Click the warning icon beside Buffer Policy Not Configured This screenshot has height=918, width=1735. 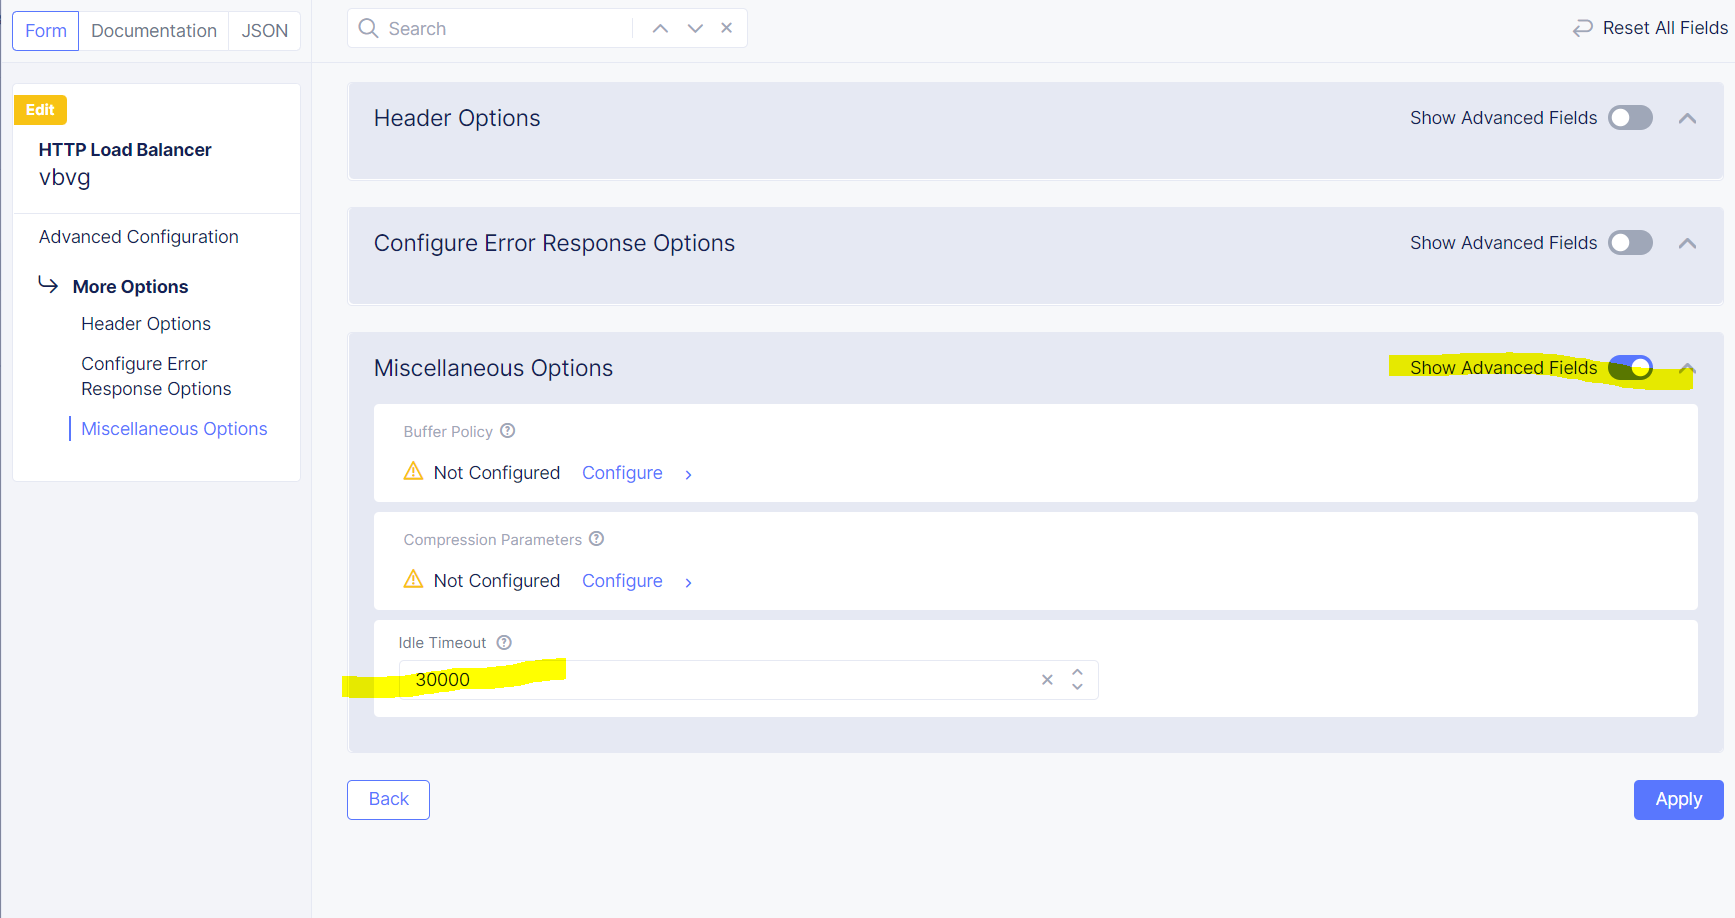pyautogui.click(x=413, y=471)
